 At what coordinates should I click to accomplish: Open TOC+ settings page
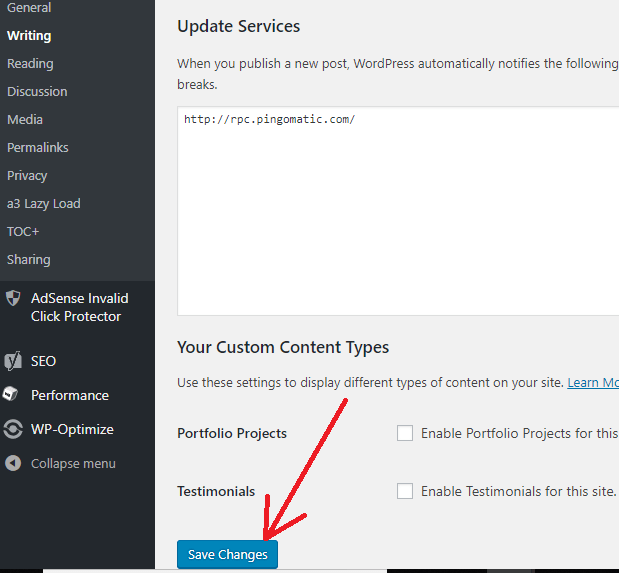coord(23,231)
